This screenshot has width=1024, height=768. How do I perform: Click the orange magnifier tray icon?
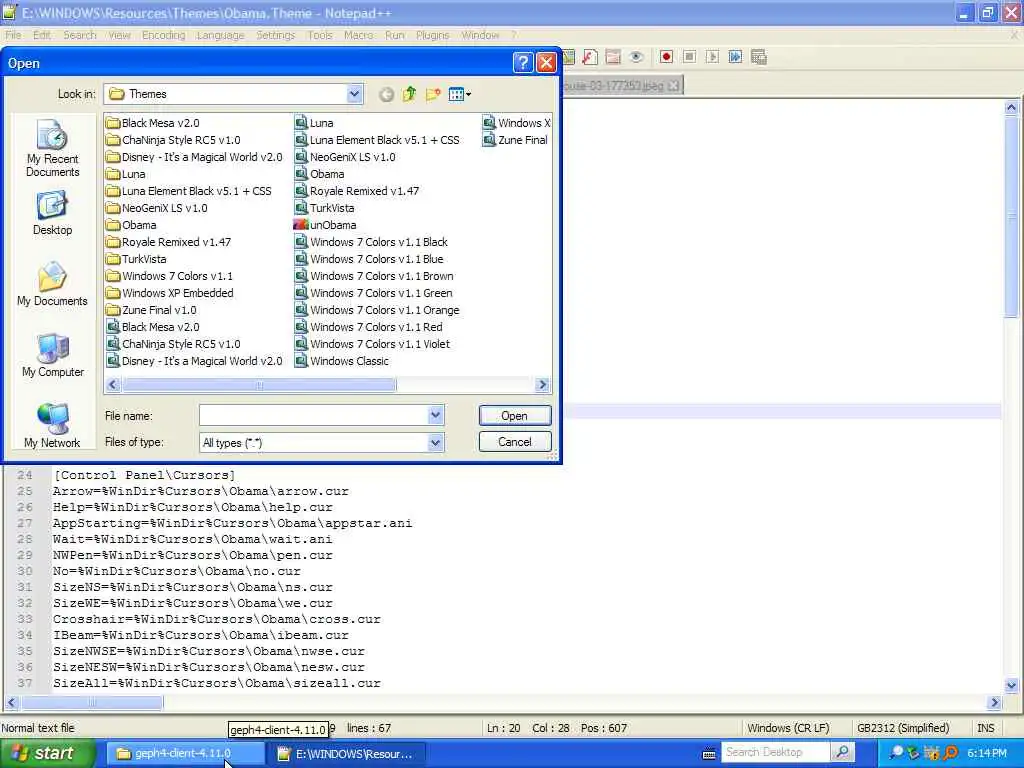point(951,753)
